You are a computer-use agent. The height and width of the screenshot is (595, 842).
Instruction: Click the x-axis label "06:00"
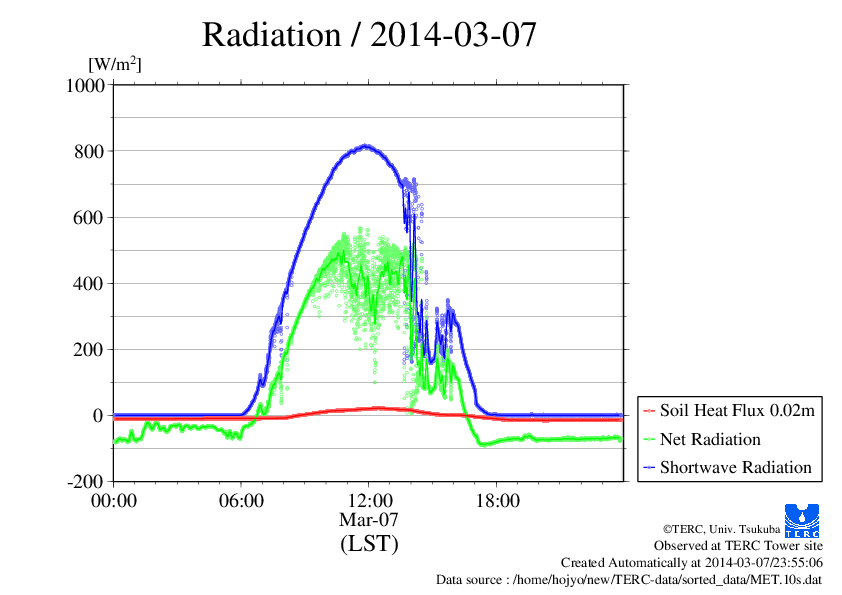(x=241, y=501)
